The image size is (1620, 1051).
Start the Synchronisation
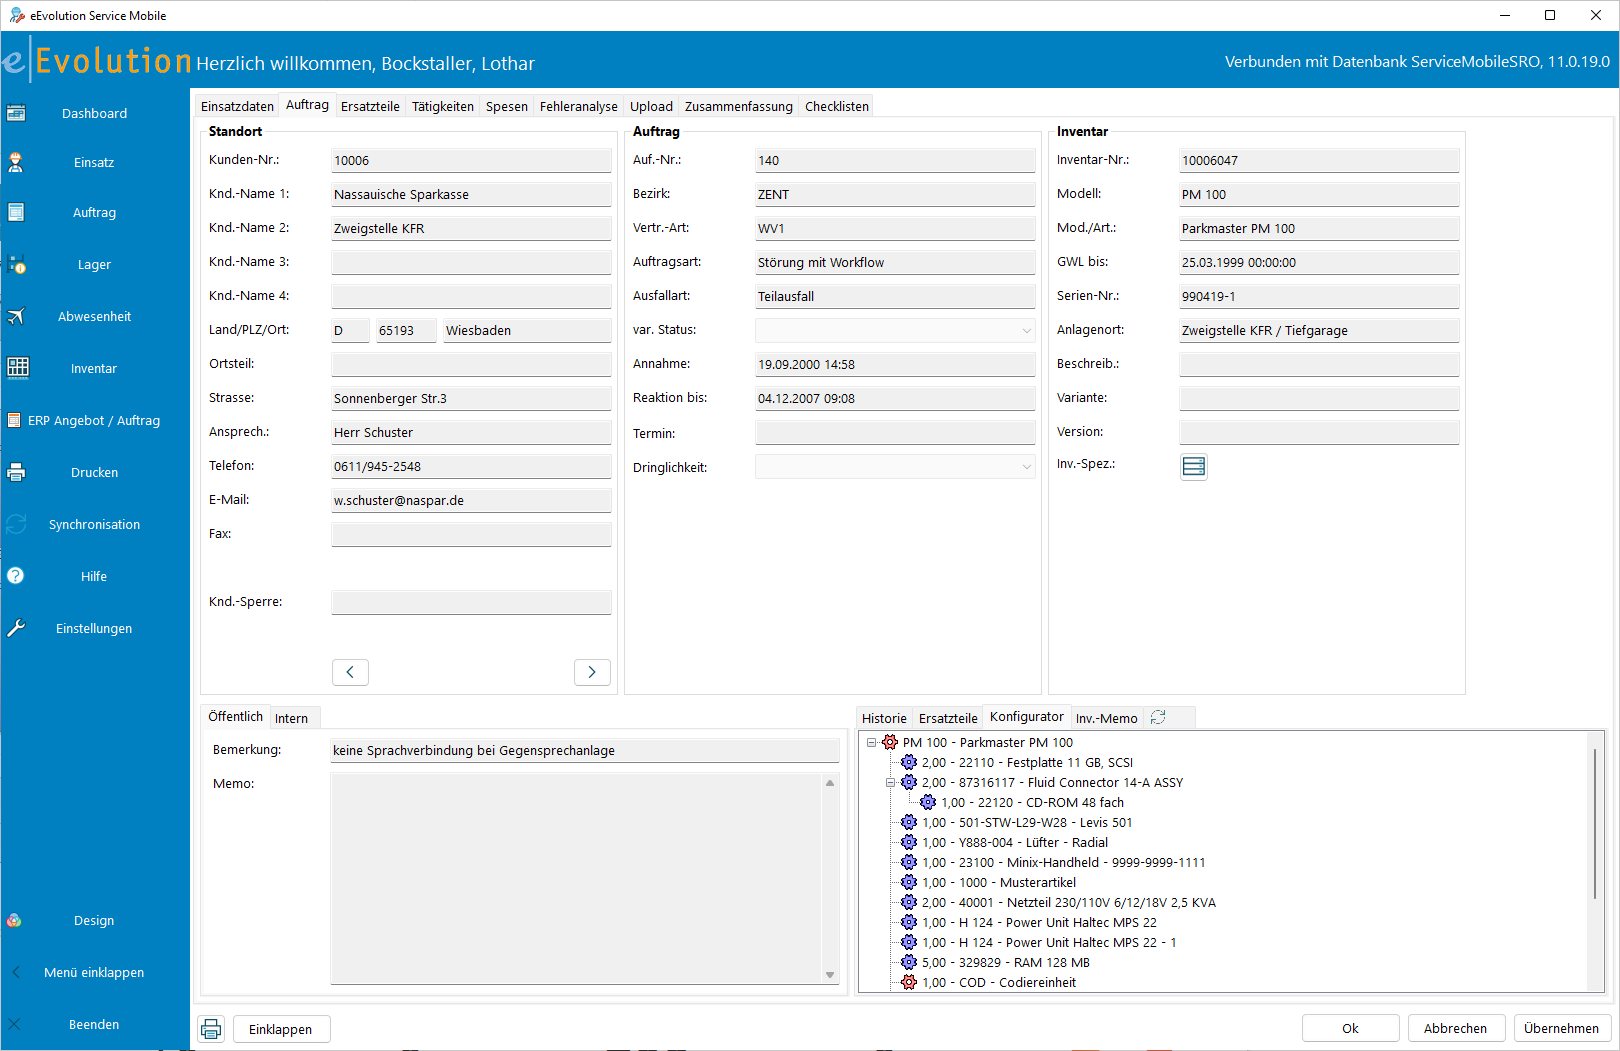(94, 524)
